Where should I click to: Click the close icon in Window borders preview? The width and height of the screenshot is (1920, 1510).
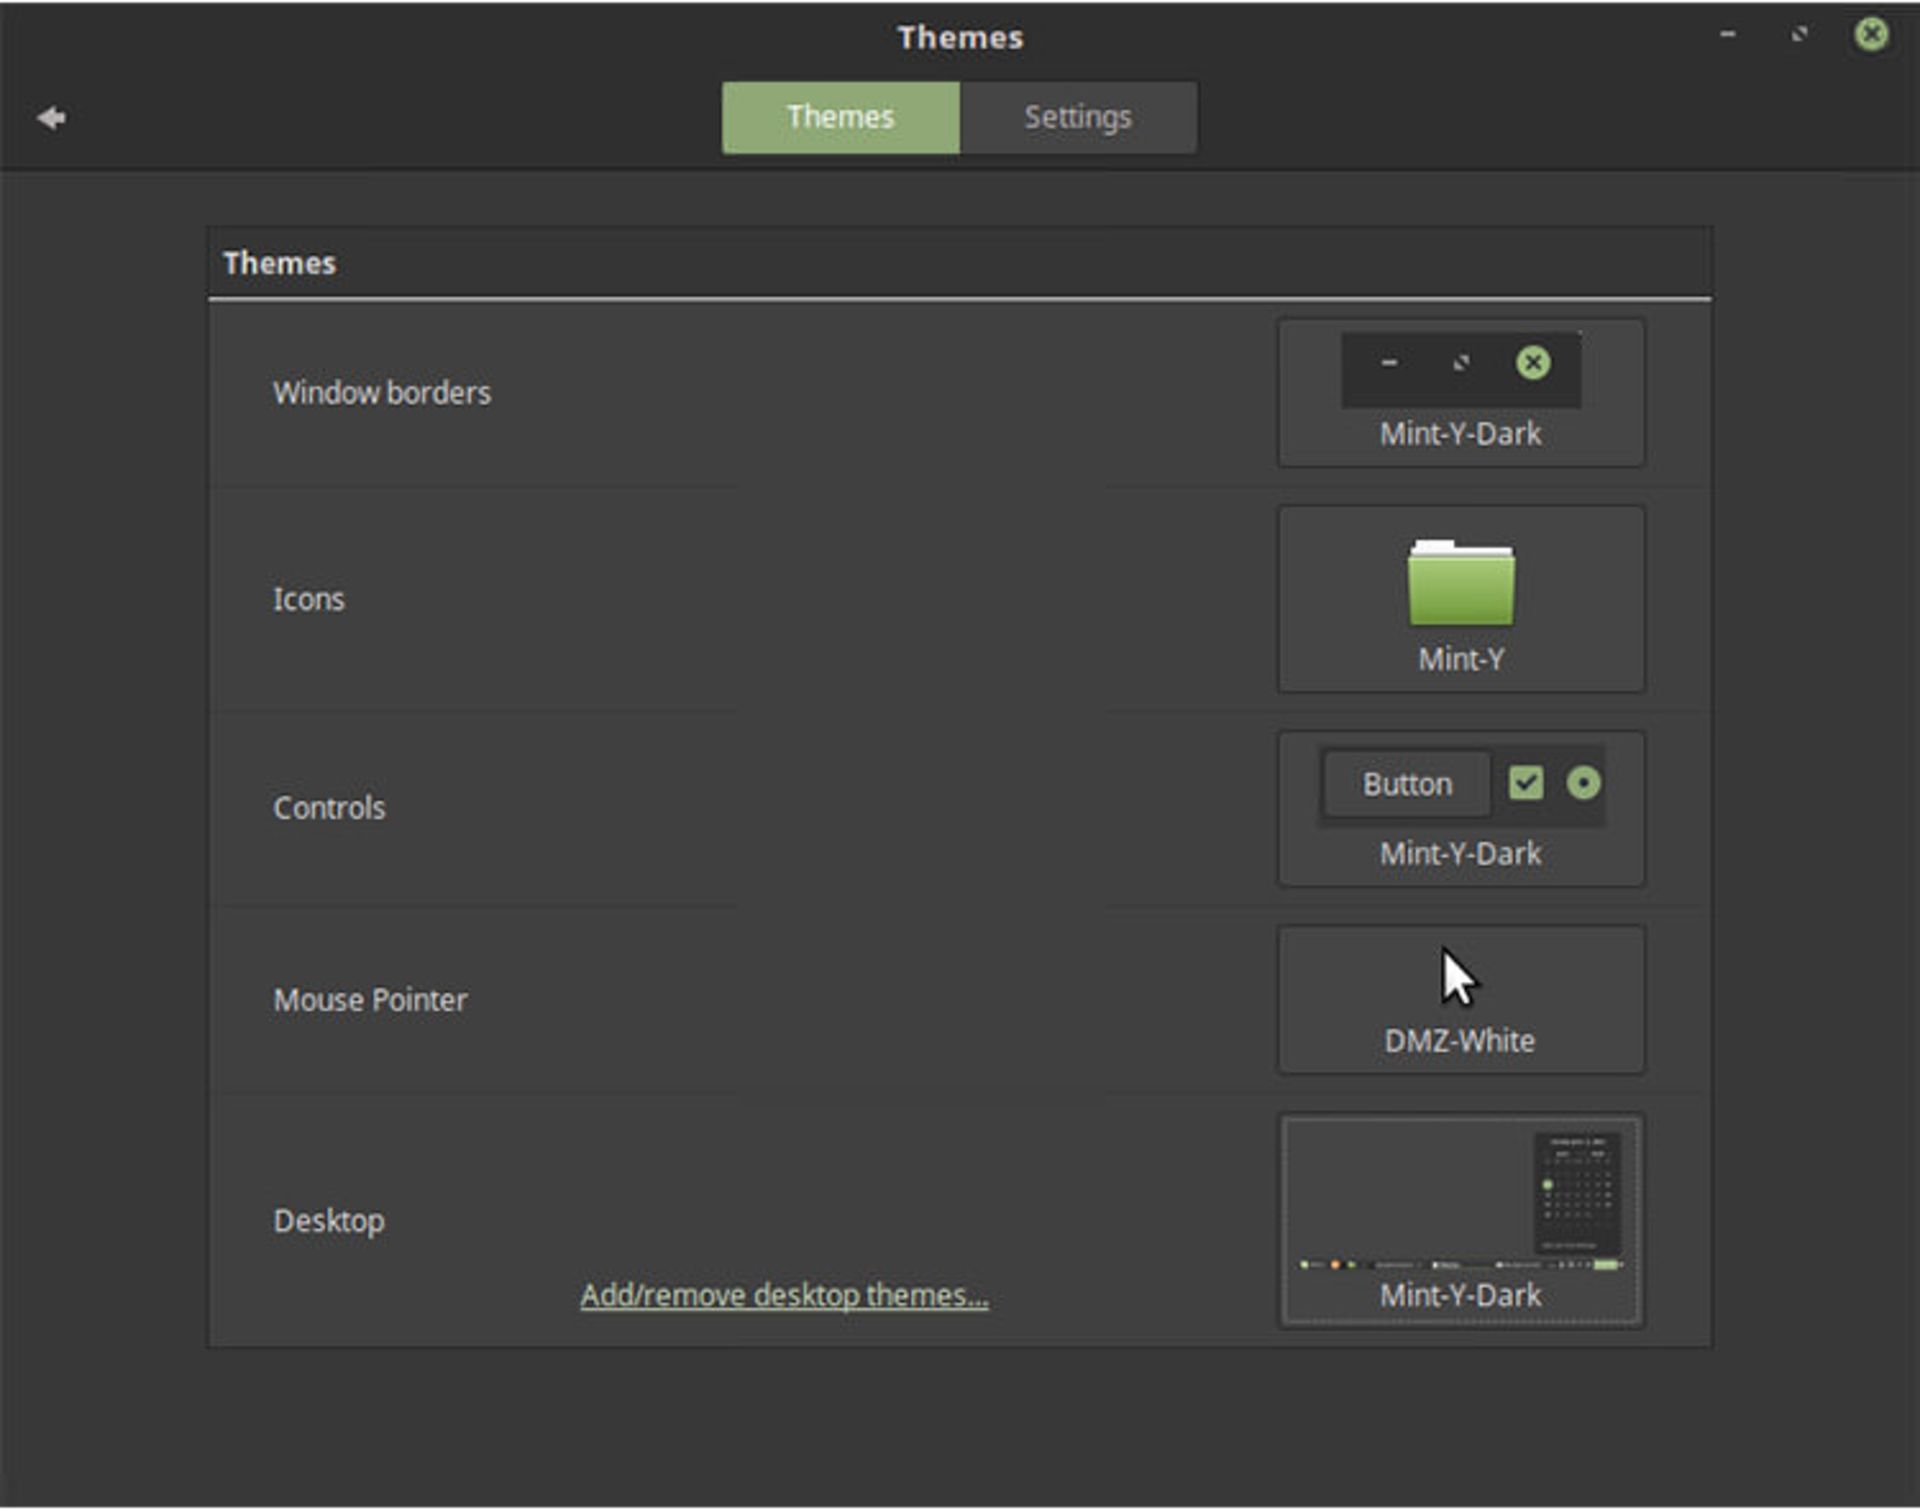1532,363
